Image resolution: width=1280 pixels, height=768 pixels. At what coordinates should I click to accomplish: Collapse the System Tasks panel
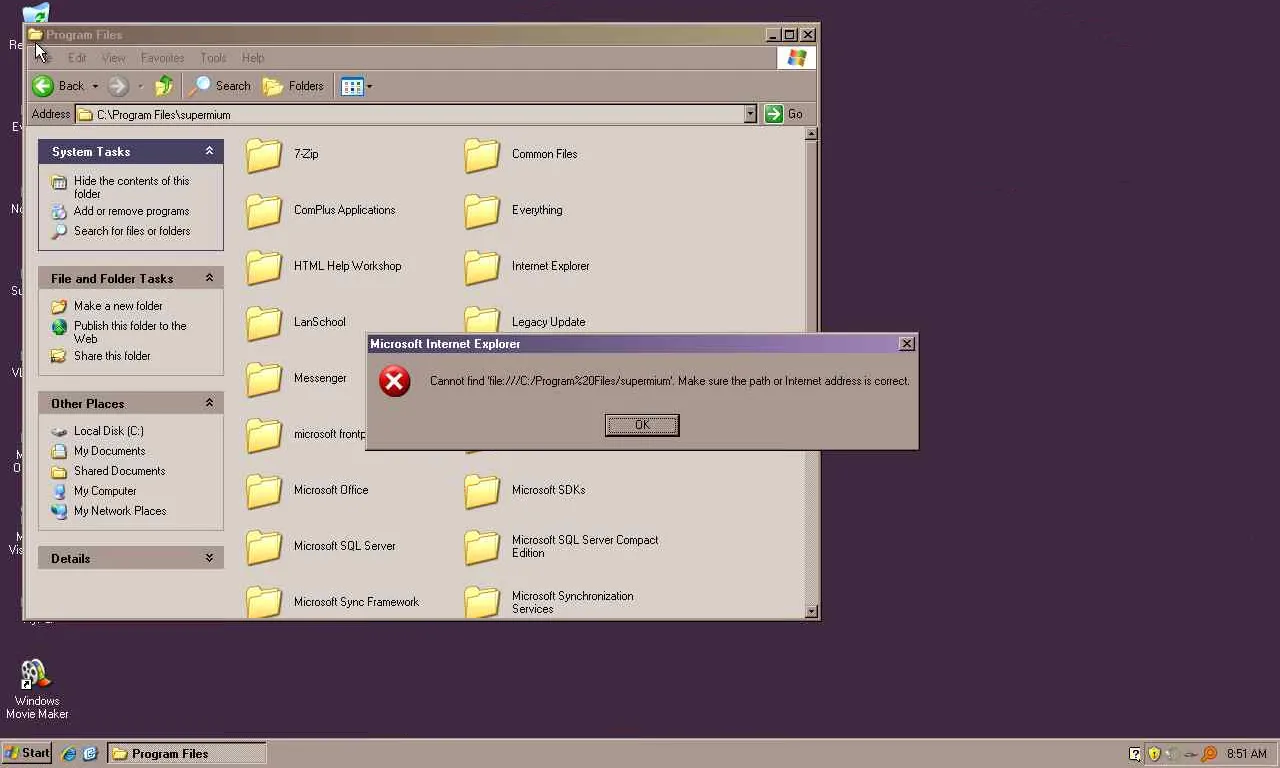[x=209, y=151]
